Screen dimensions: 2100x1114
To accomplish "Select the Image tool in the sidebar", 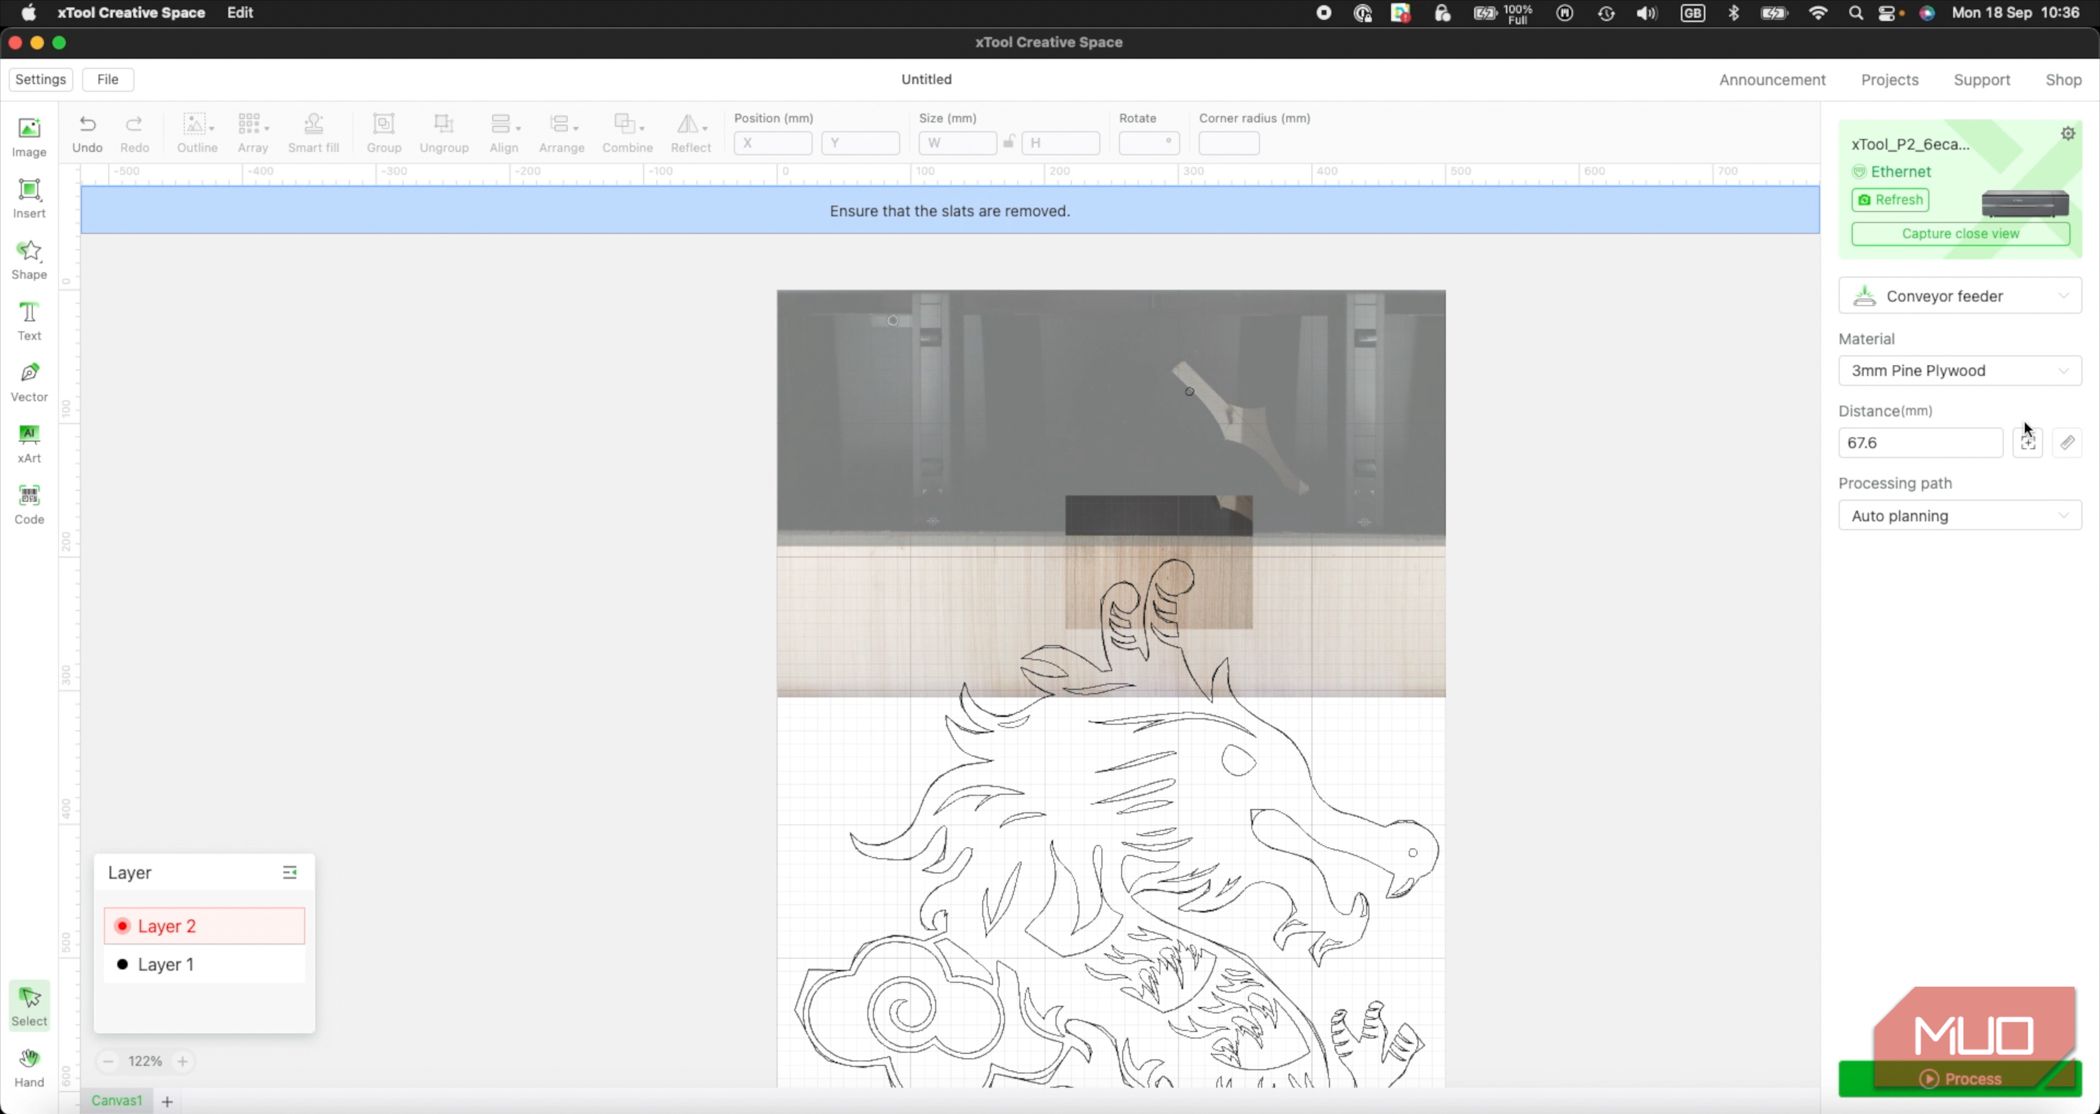I will [x=28, y=137].
